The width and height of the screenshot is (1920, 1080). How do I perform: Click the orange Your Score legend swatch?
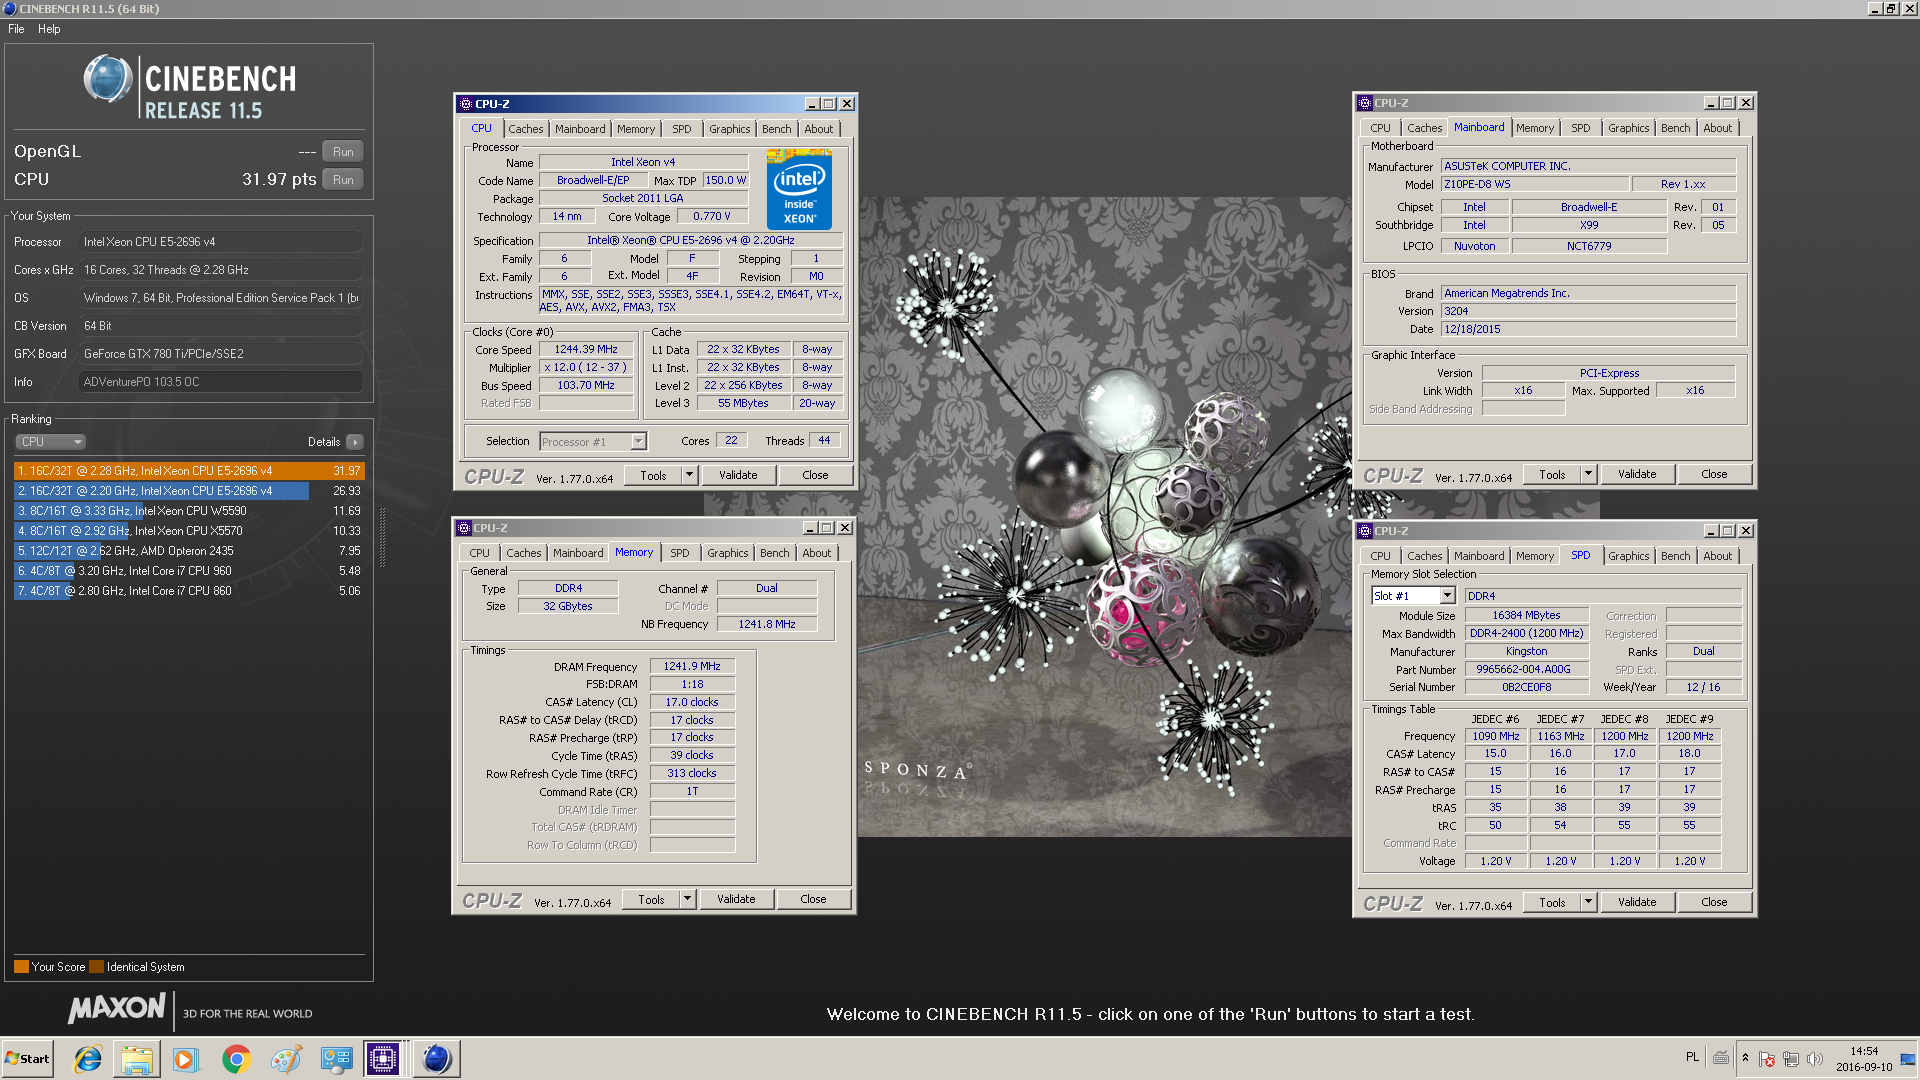21,967
